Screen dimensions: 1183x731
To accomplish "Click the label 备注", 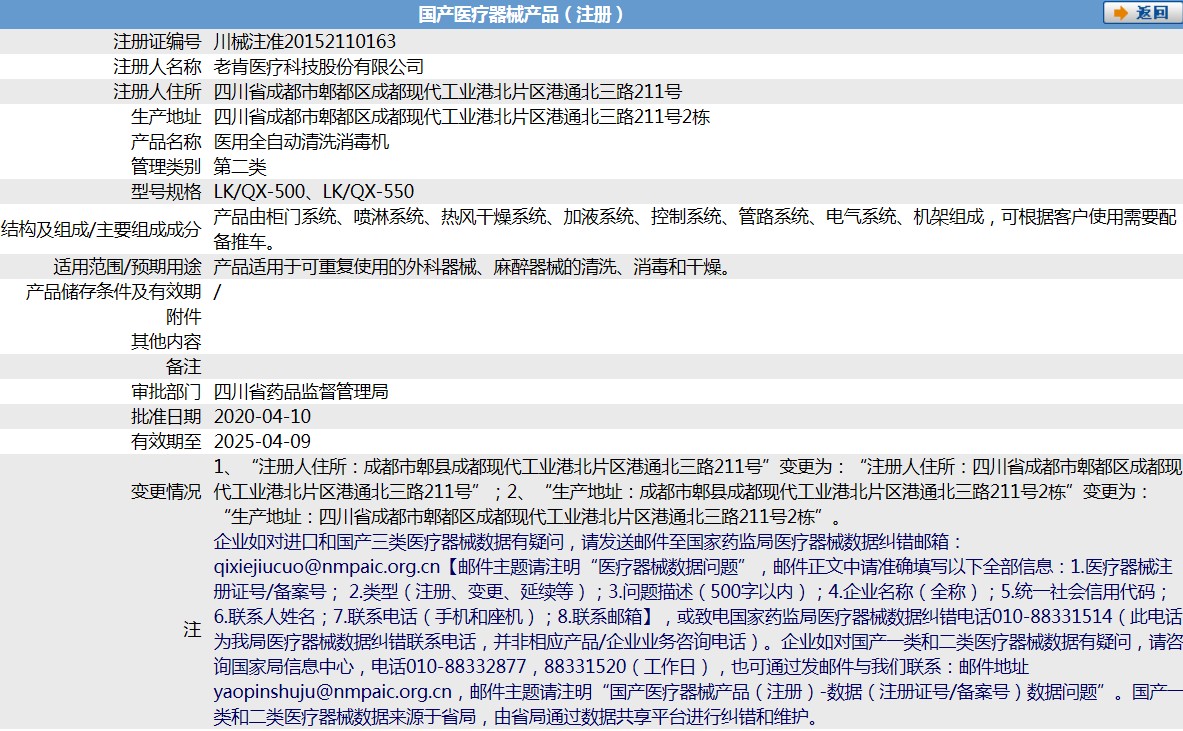I will click(x=183, y=366).
